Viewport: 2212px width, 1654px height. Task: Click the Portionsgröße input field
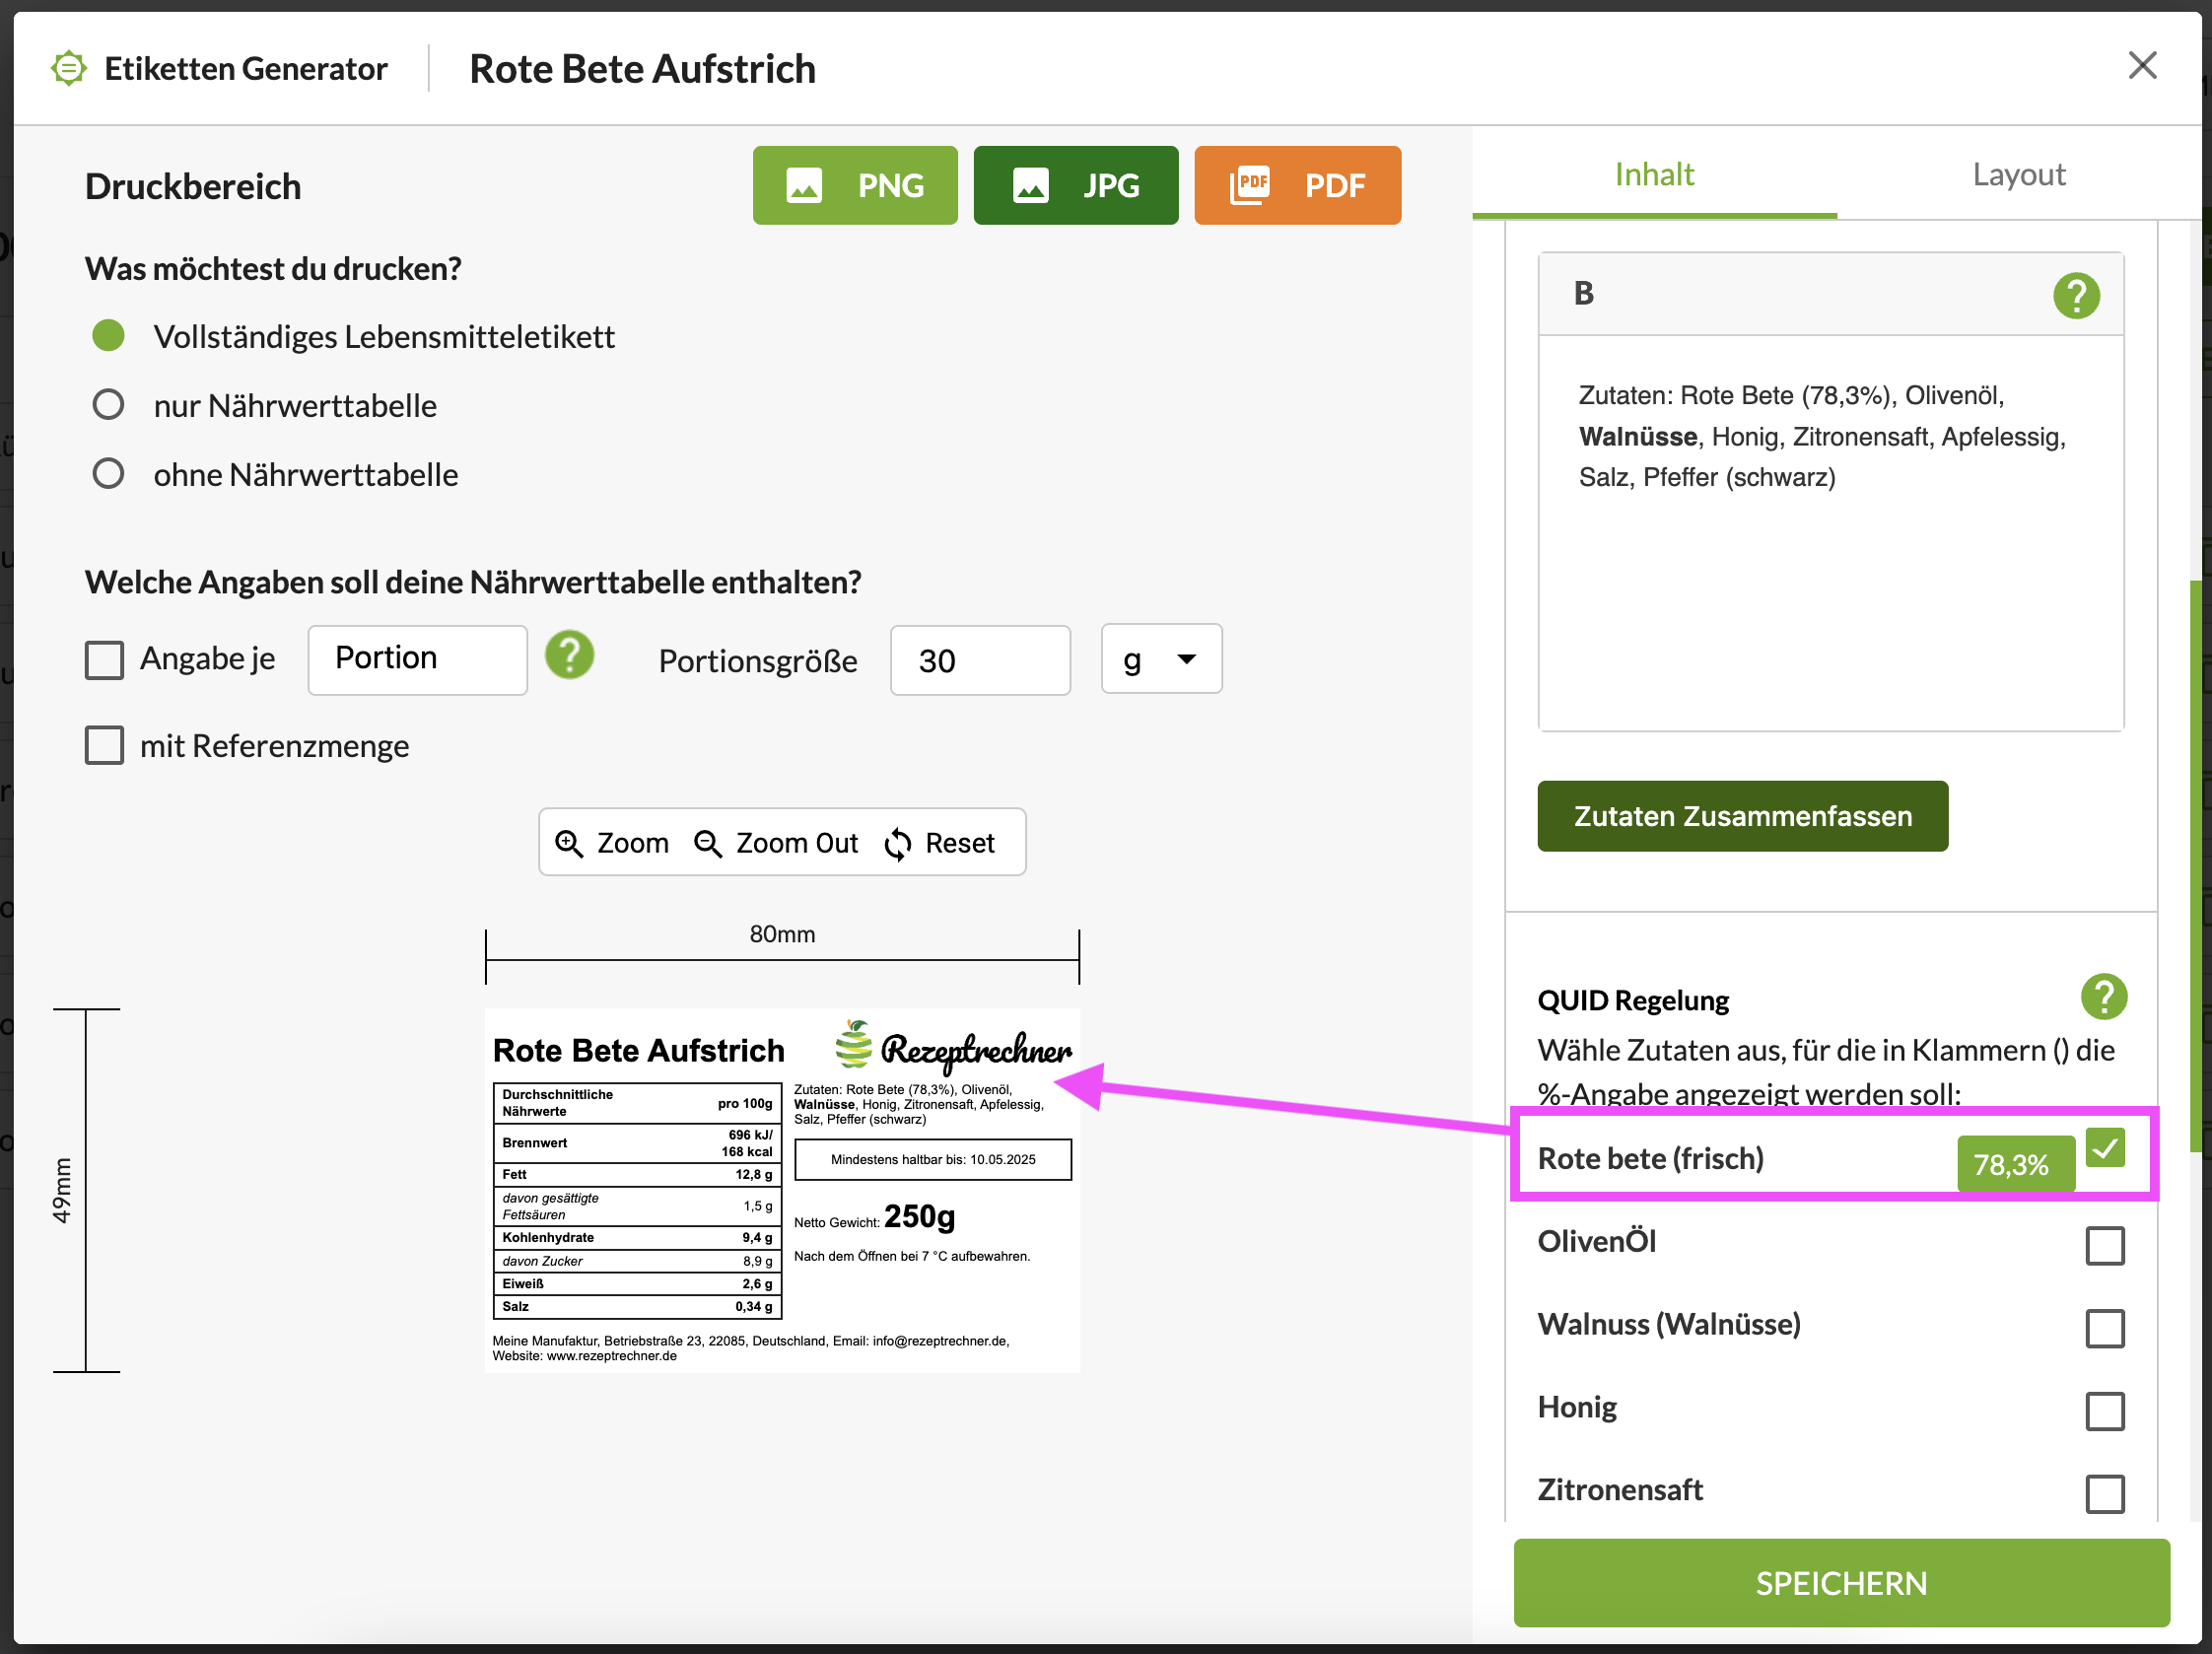click(x=979, y=660)
